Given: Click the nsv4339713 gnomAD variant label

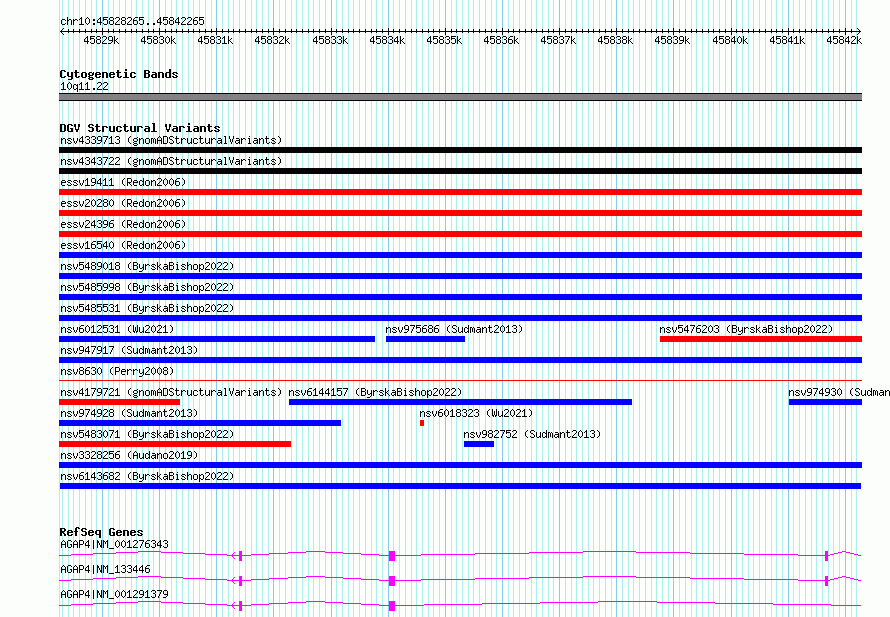Looking at the screenshot, I should click(x=171, y=140).
